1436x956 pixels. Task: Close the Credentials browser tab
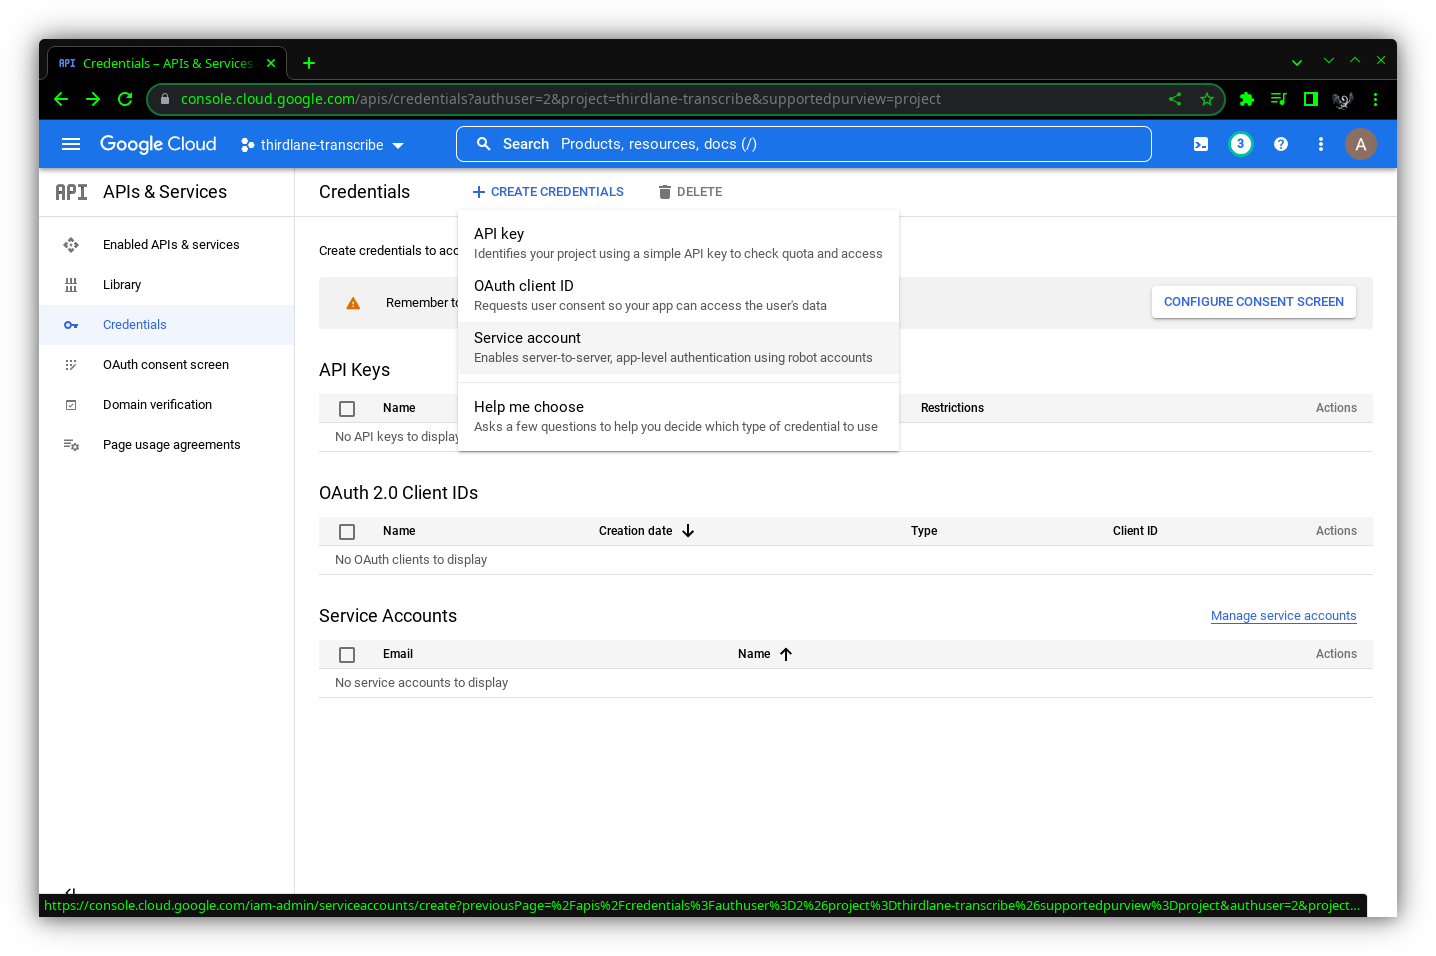pos(271,63)
